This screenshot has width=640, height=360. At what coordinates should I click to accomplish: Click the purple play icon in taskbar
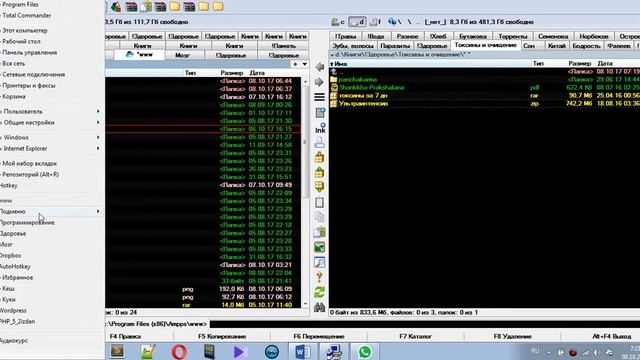[x=240, y=351]
